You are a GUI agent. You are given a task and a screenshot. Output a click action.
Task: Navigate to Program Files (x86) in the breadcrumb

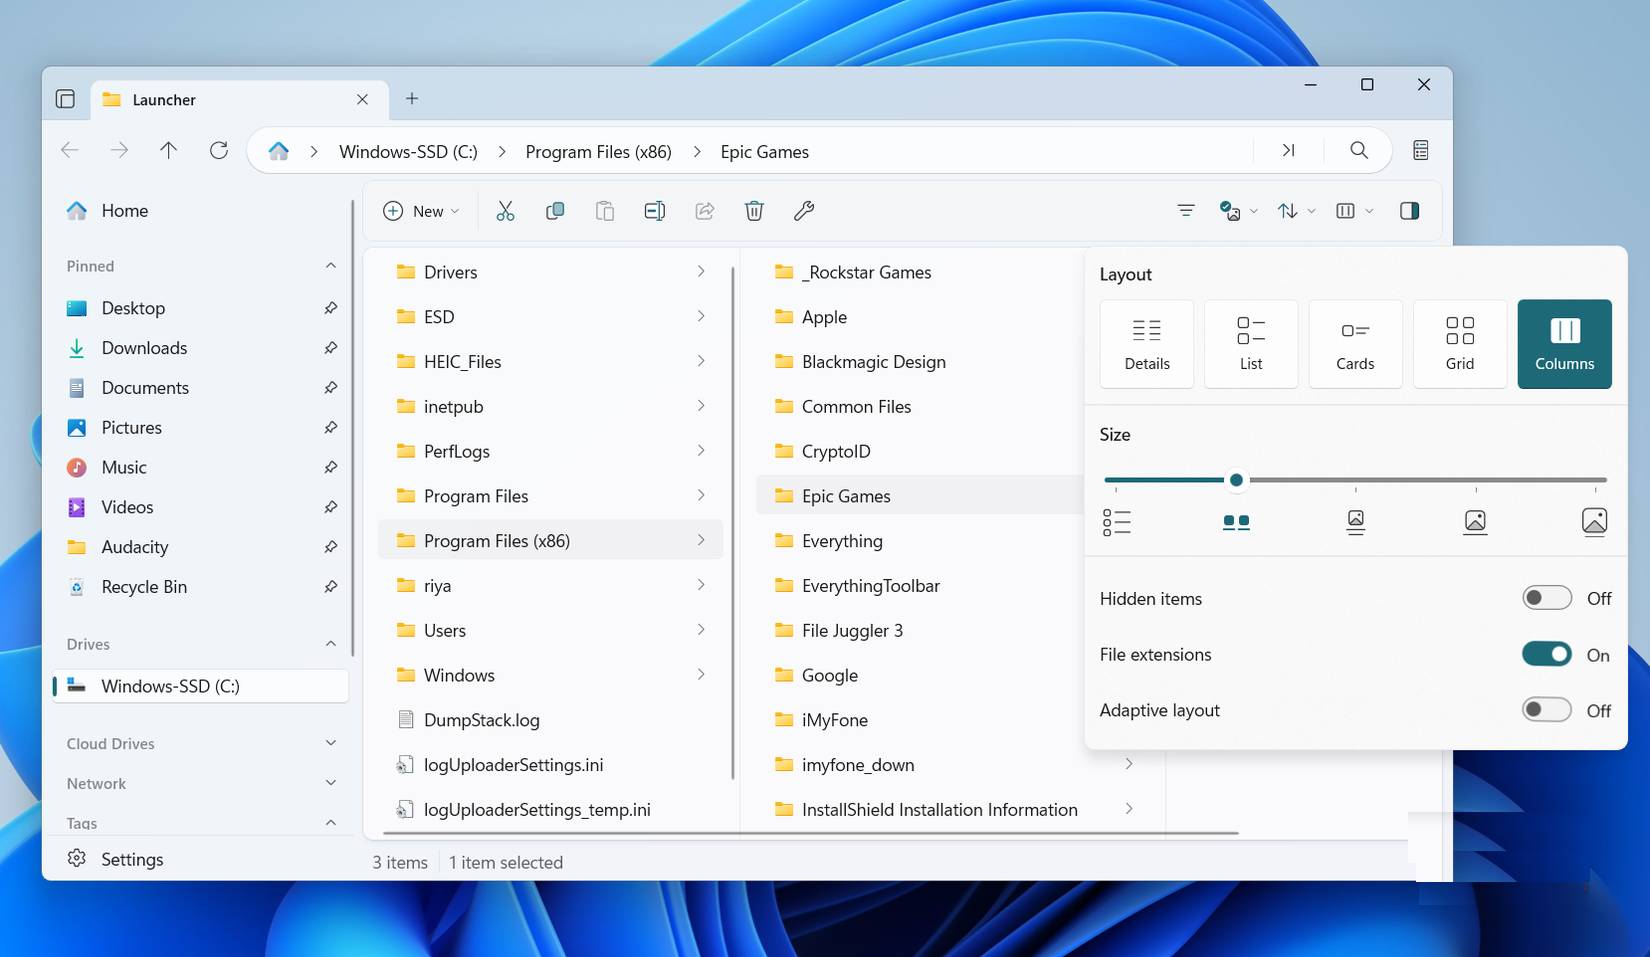[x=598, y=151]
